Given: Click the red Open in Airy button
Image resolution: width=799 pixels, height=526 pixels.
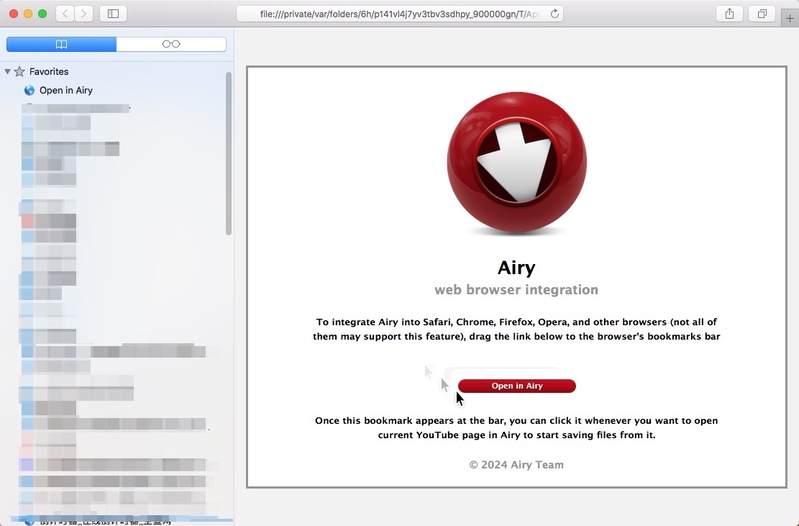Looking at the screenshot, I should pos(517,386).
